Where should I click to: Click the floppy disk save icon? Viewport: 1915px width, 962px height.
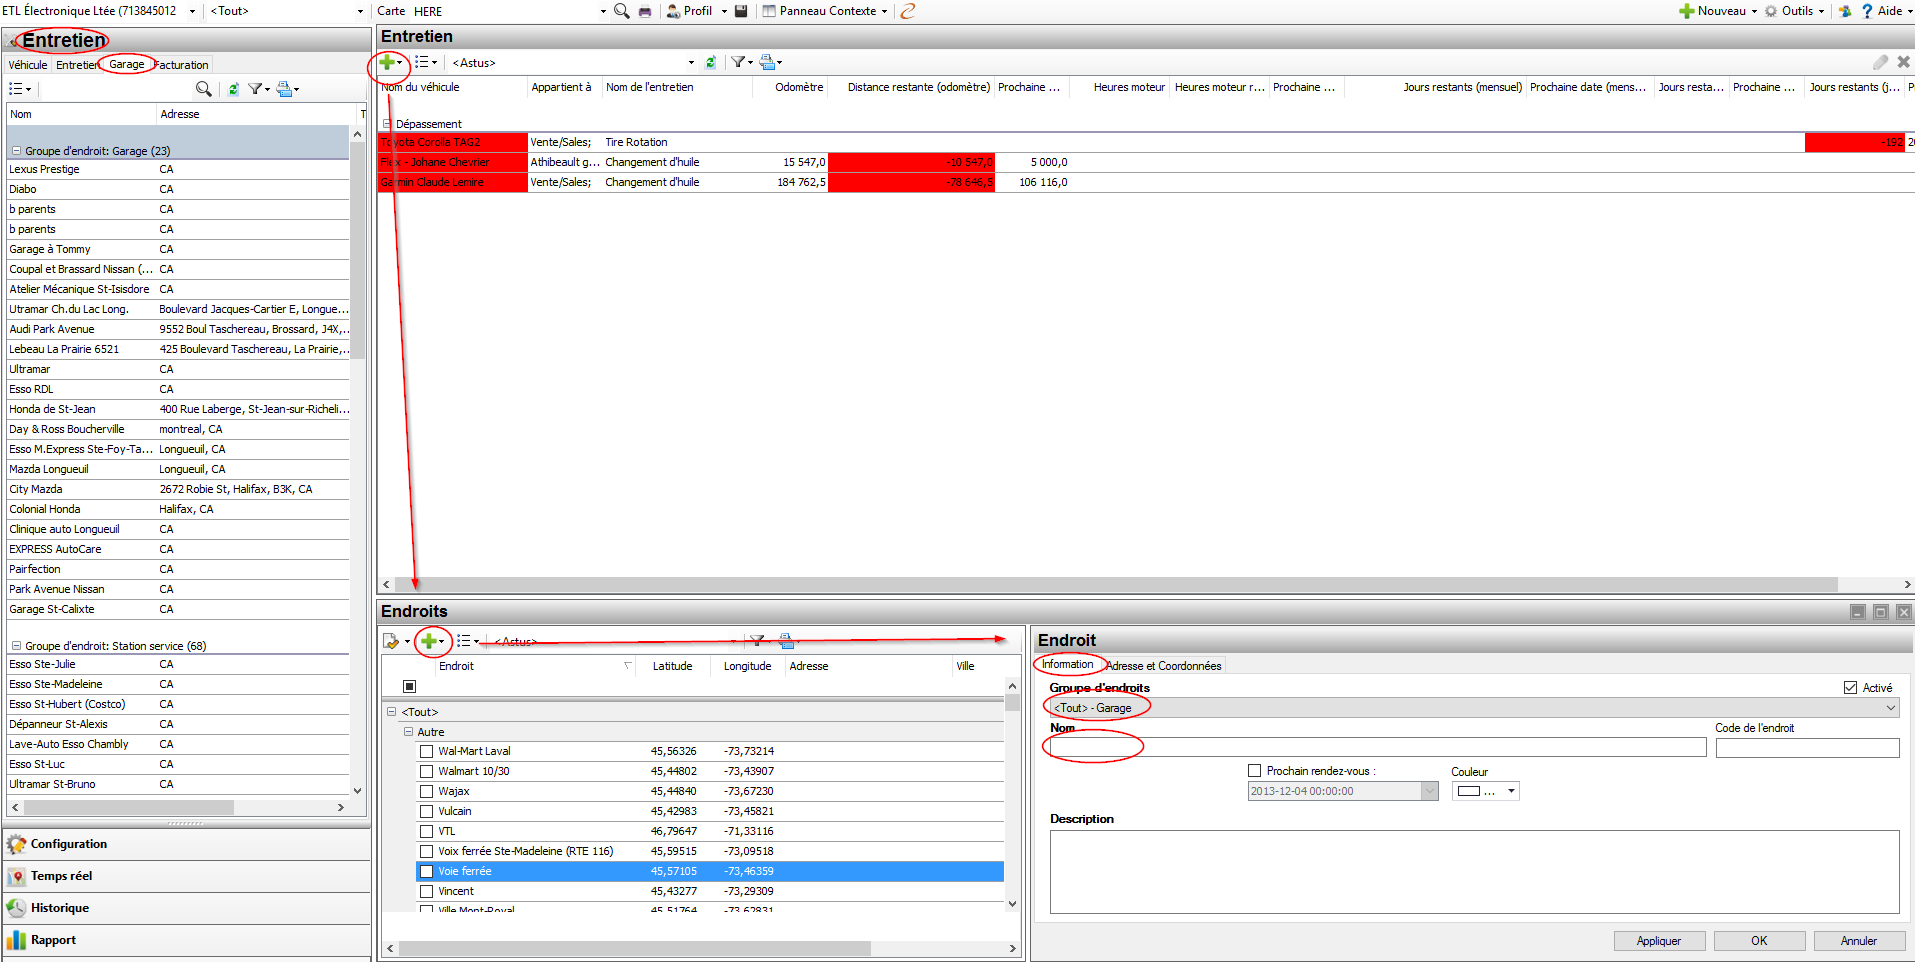pos(741,11)
